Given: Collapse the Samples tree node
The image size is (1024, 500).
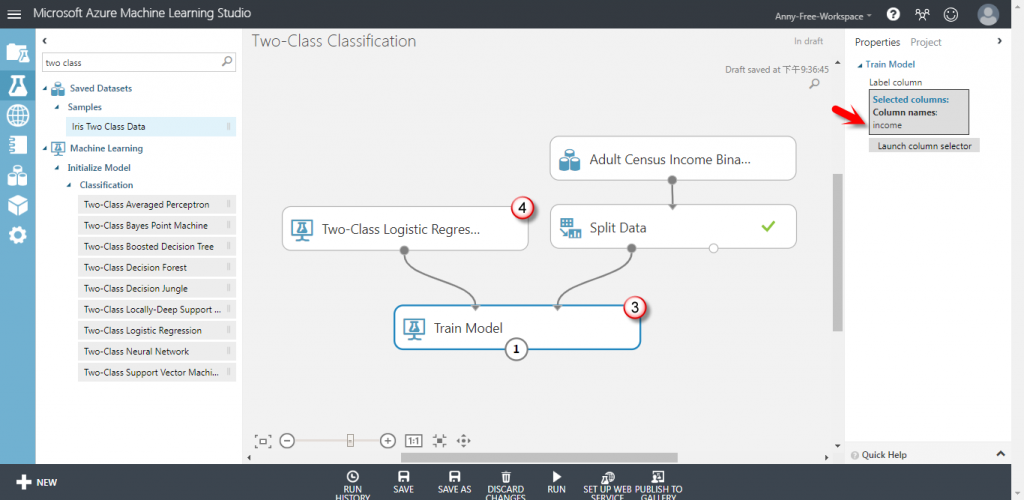Looking at the screenshot, I should point(57,107).
